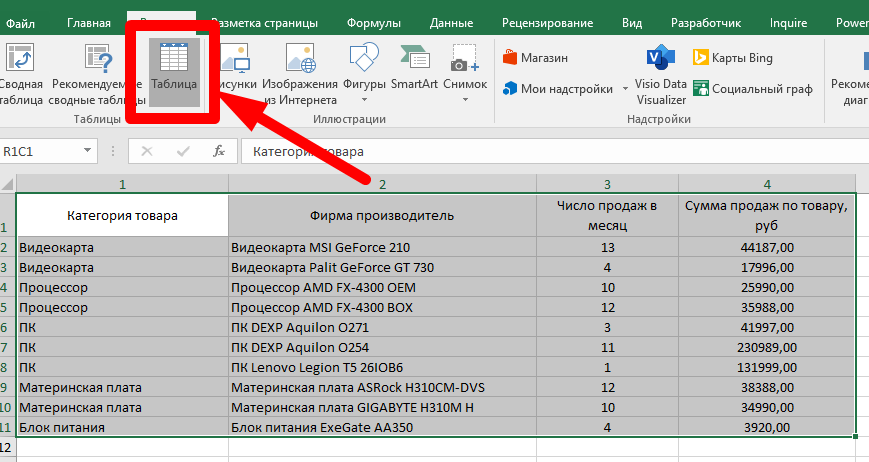Select cell Процессор AMD FX-4300 BOX
Image resolution: width=869 pixels, height=462 pixels.
(x=382, y=307)
